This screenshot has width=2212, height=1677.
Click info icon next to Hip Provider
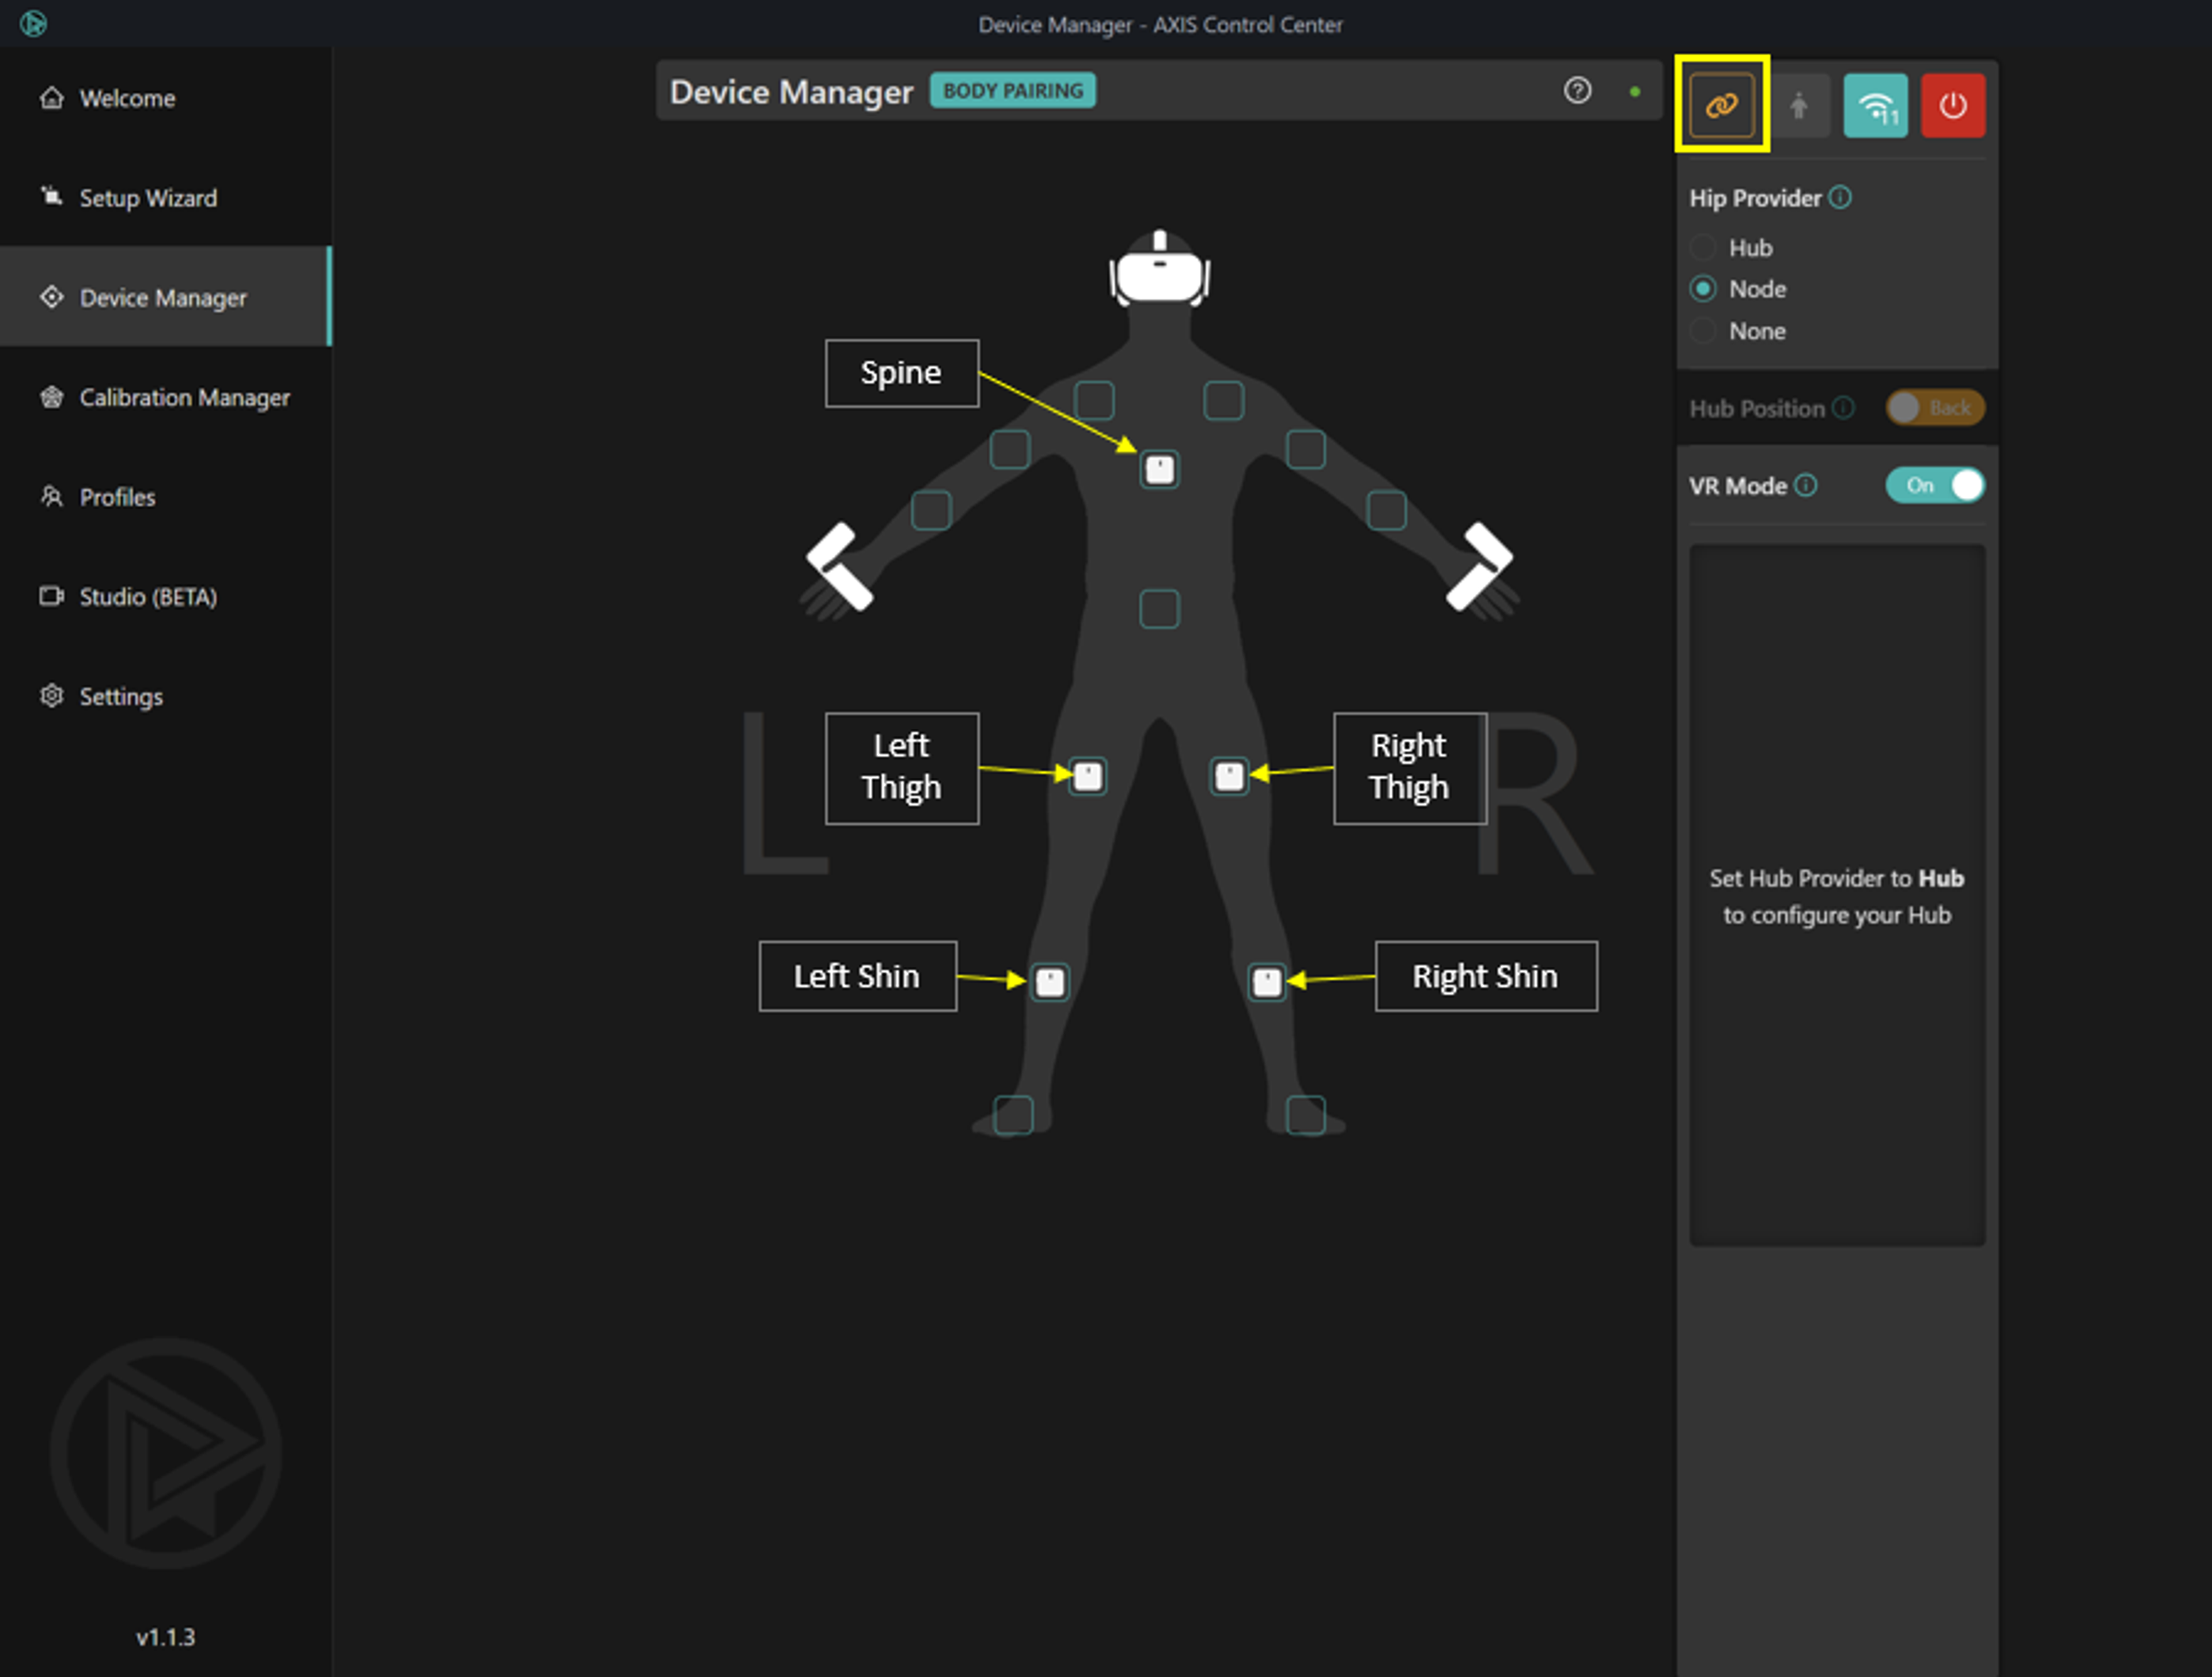pyautogui.click(x=1840, y=197)
